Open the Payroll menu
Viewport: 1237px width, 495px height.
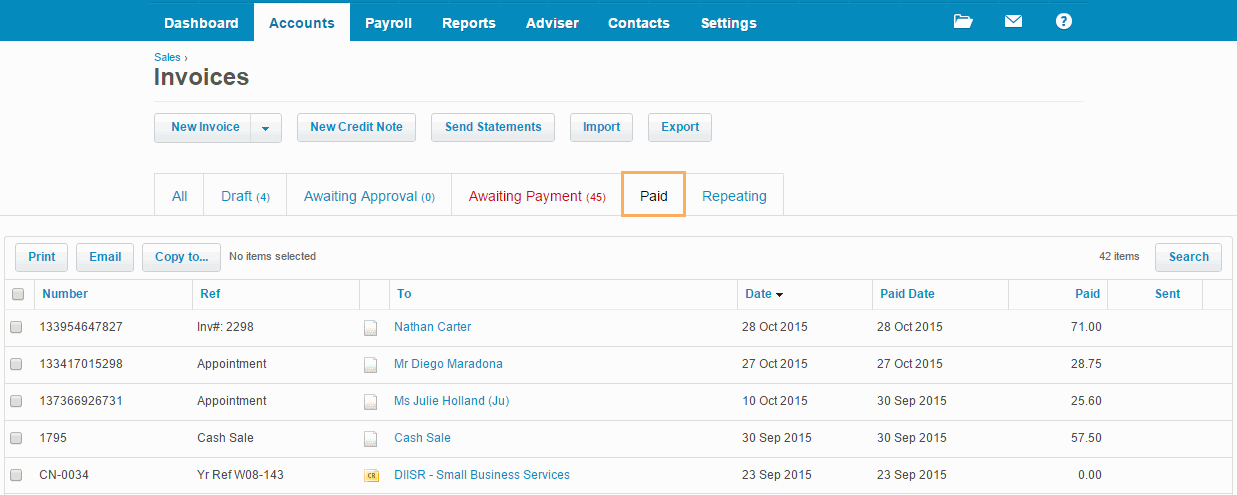click(x=388, y=22)
